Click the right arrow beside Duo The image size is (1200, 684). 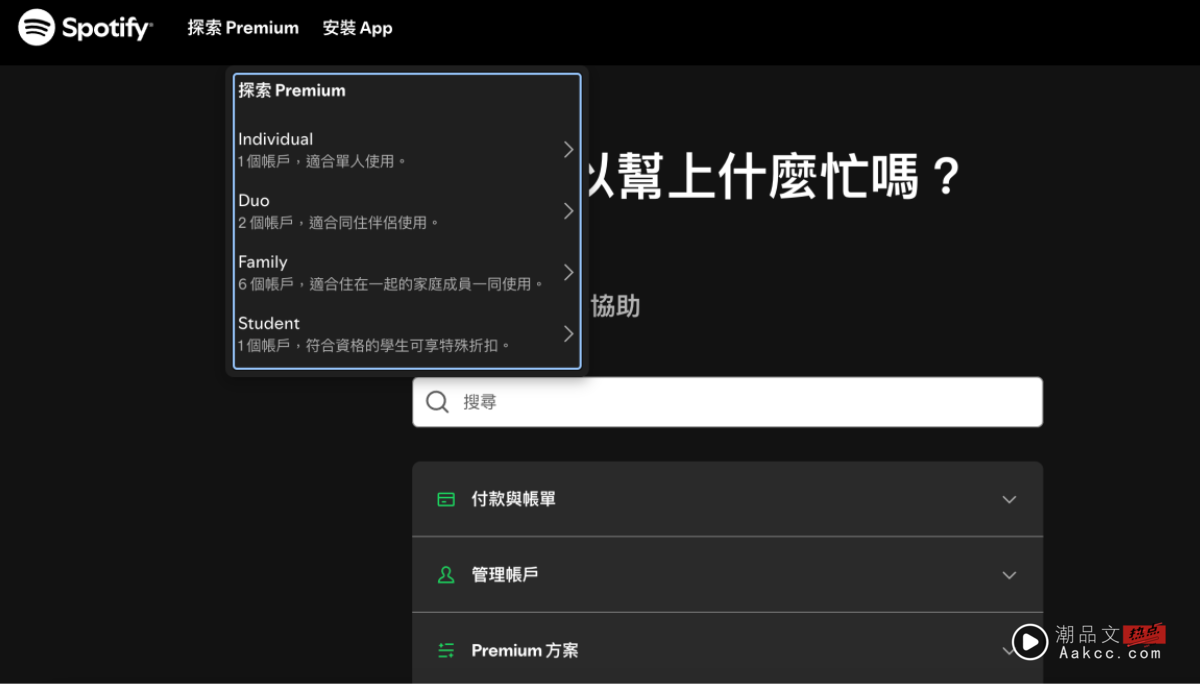[568, 210]
